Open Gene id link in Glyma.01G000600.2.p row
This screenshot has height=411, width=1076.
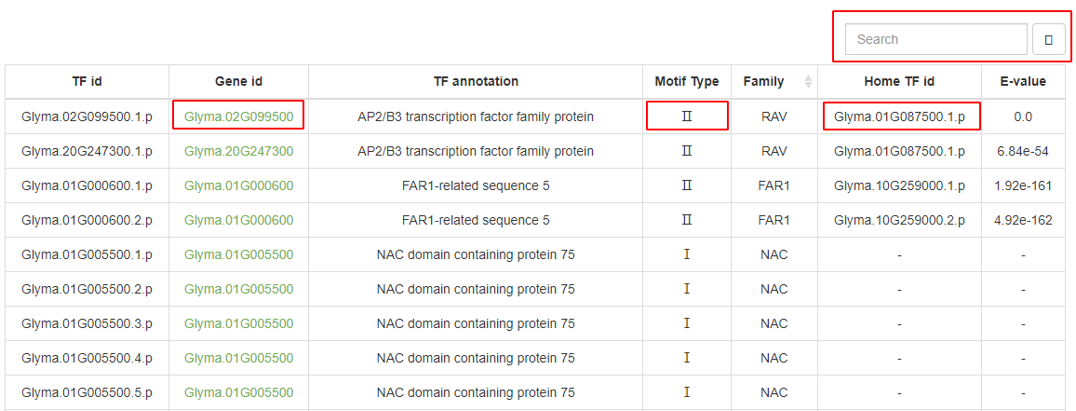click(x=239, y=220)
